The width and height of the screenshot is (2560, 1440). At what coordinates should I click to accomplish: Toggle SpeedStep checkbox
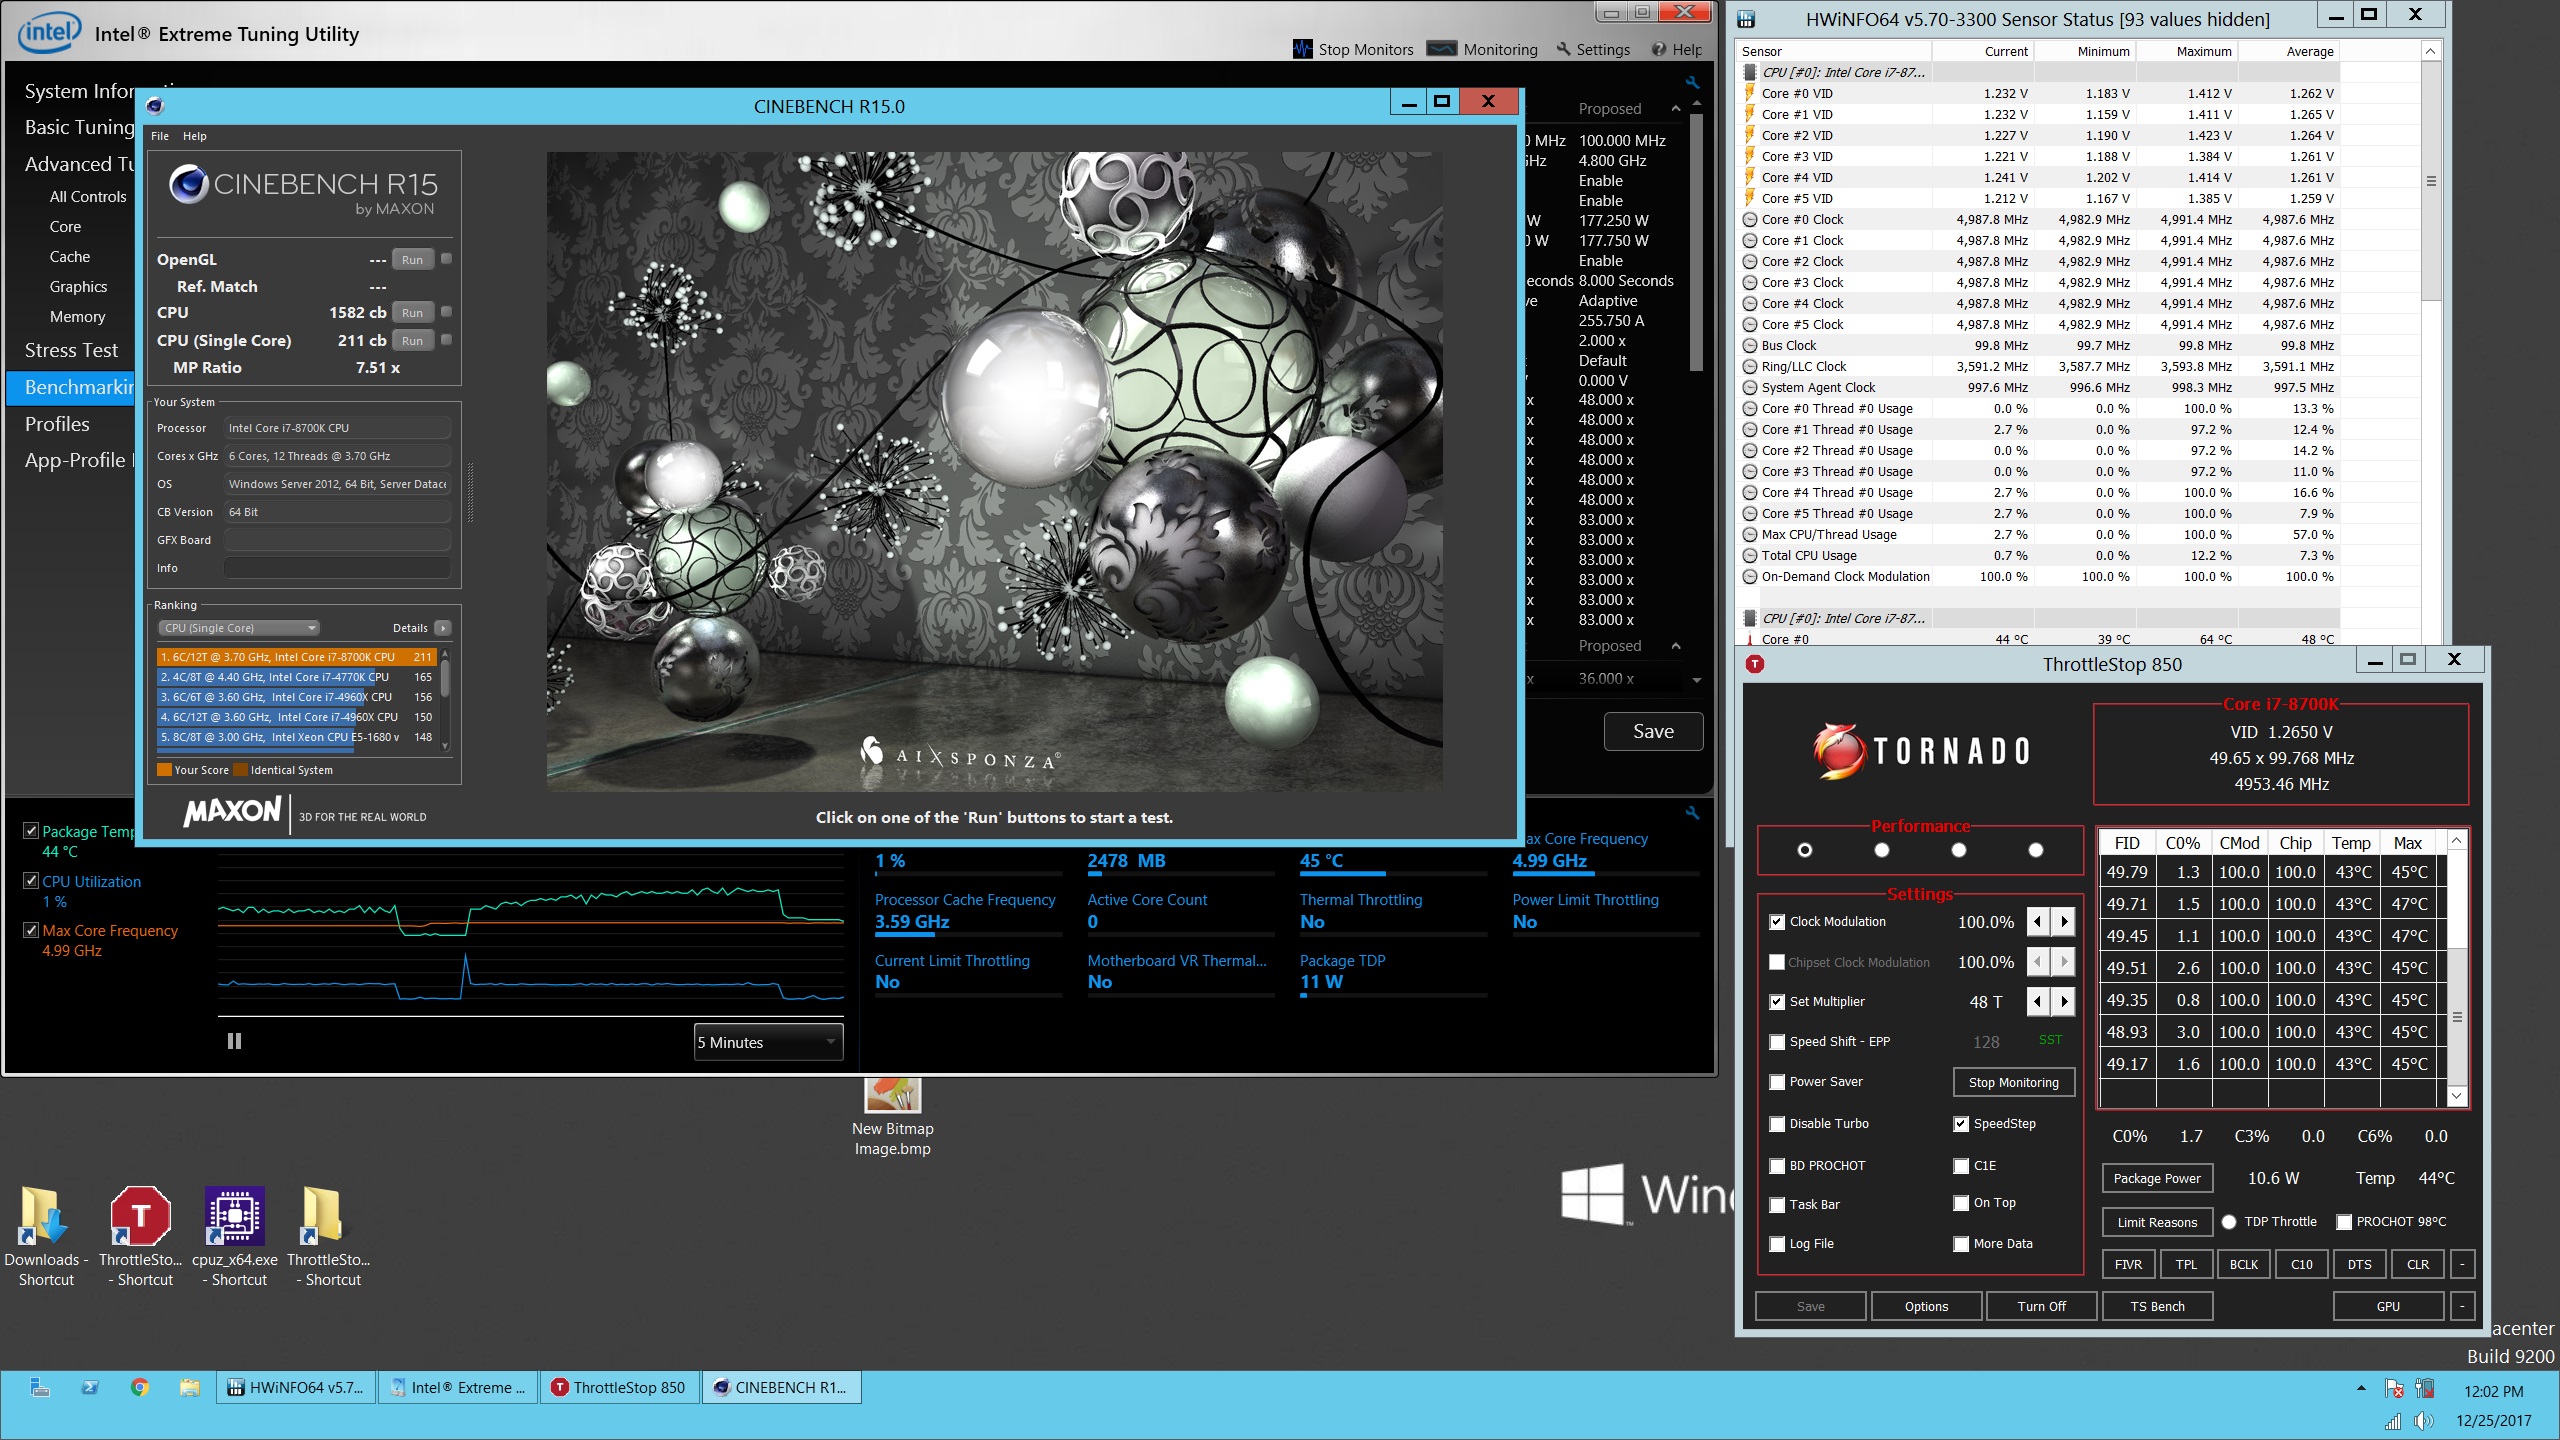pos(1961,1124)
